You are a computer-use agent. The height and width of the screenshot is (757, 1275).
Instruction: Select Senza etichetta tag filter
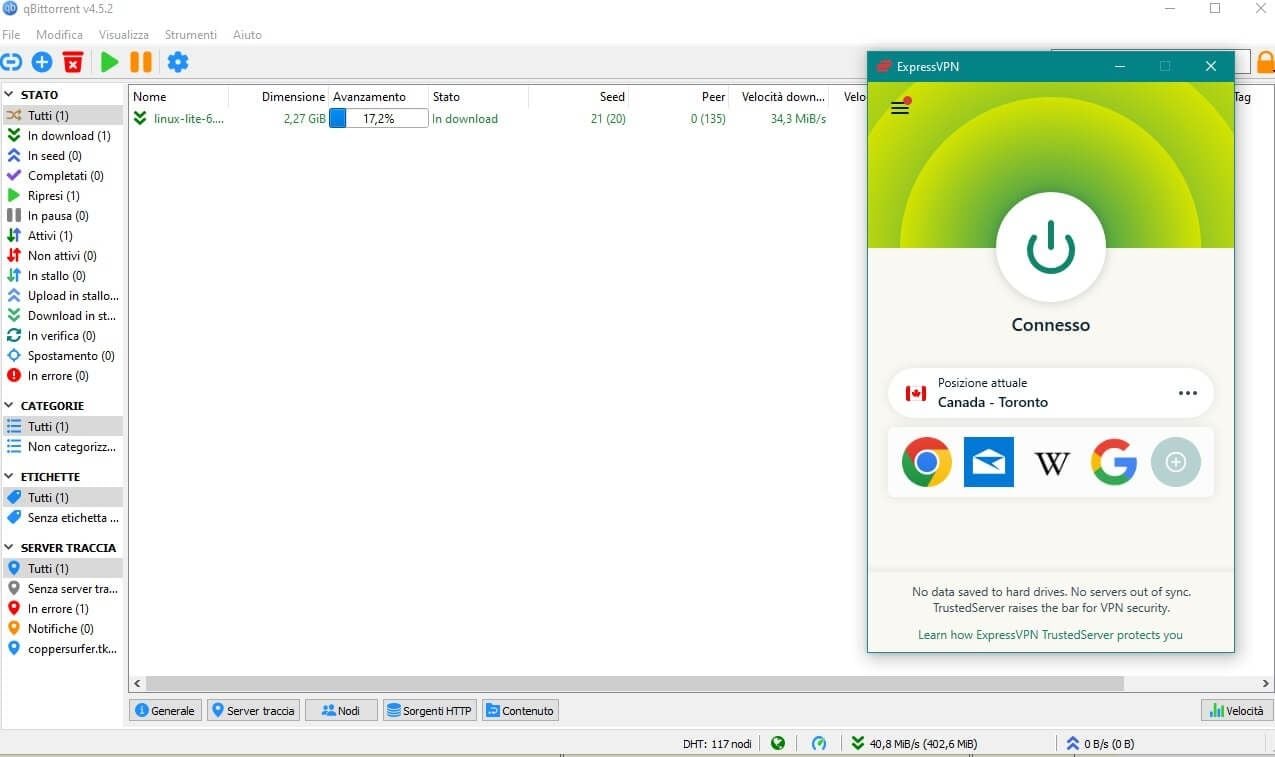point(62,518)
